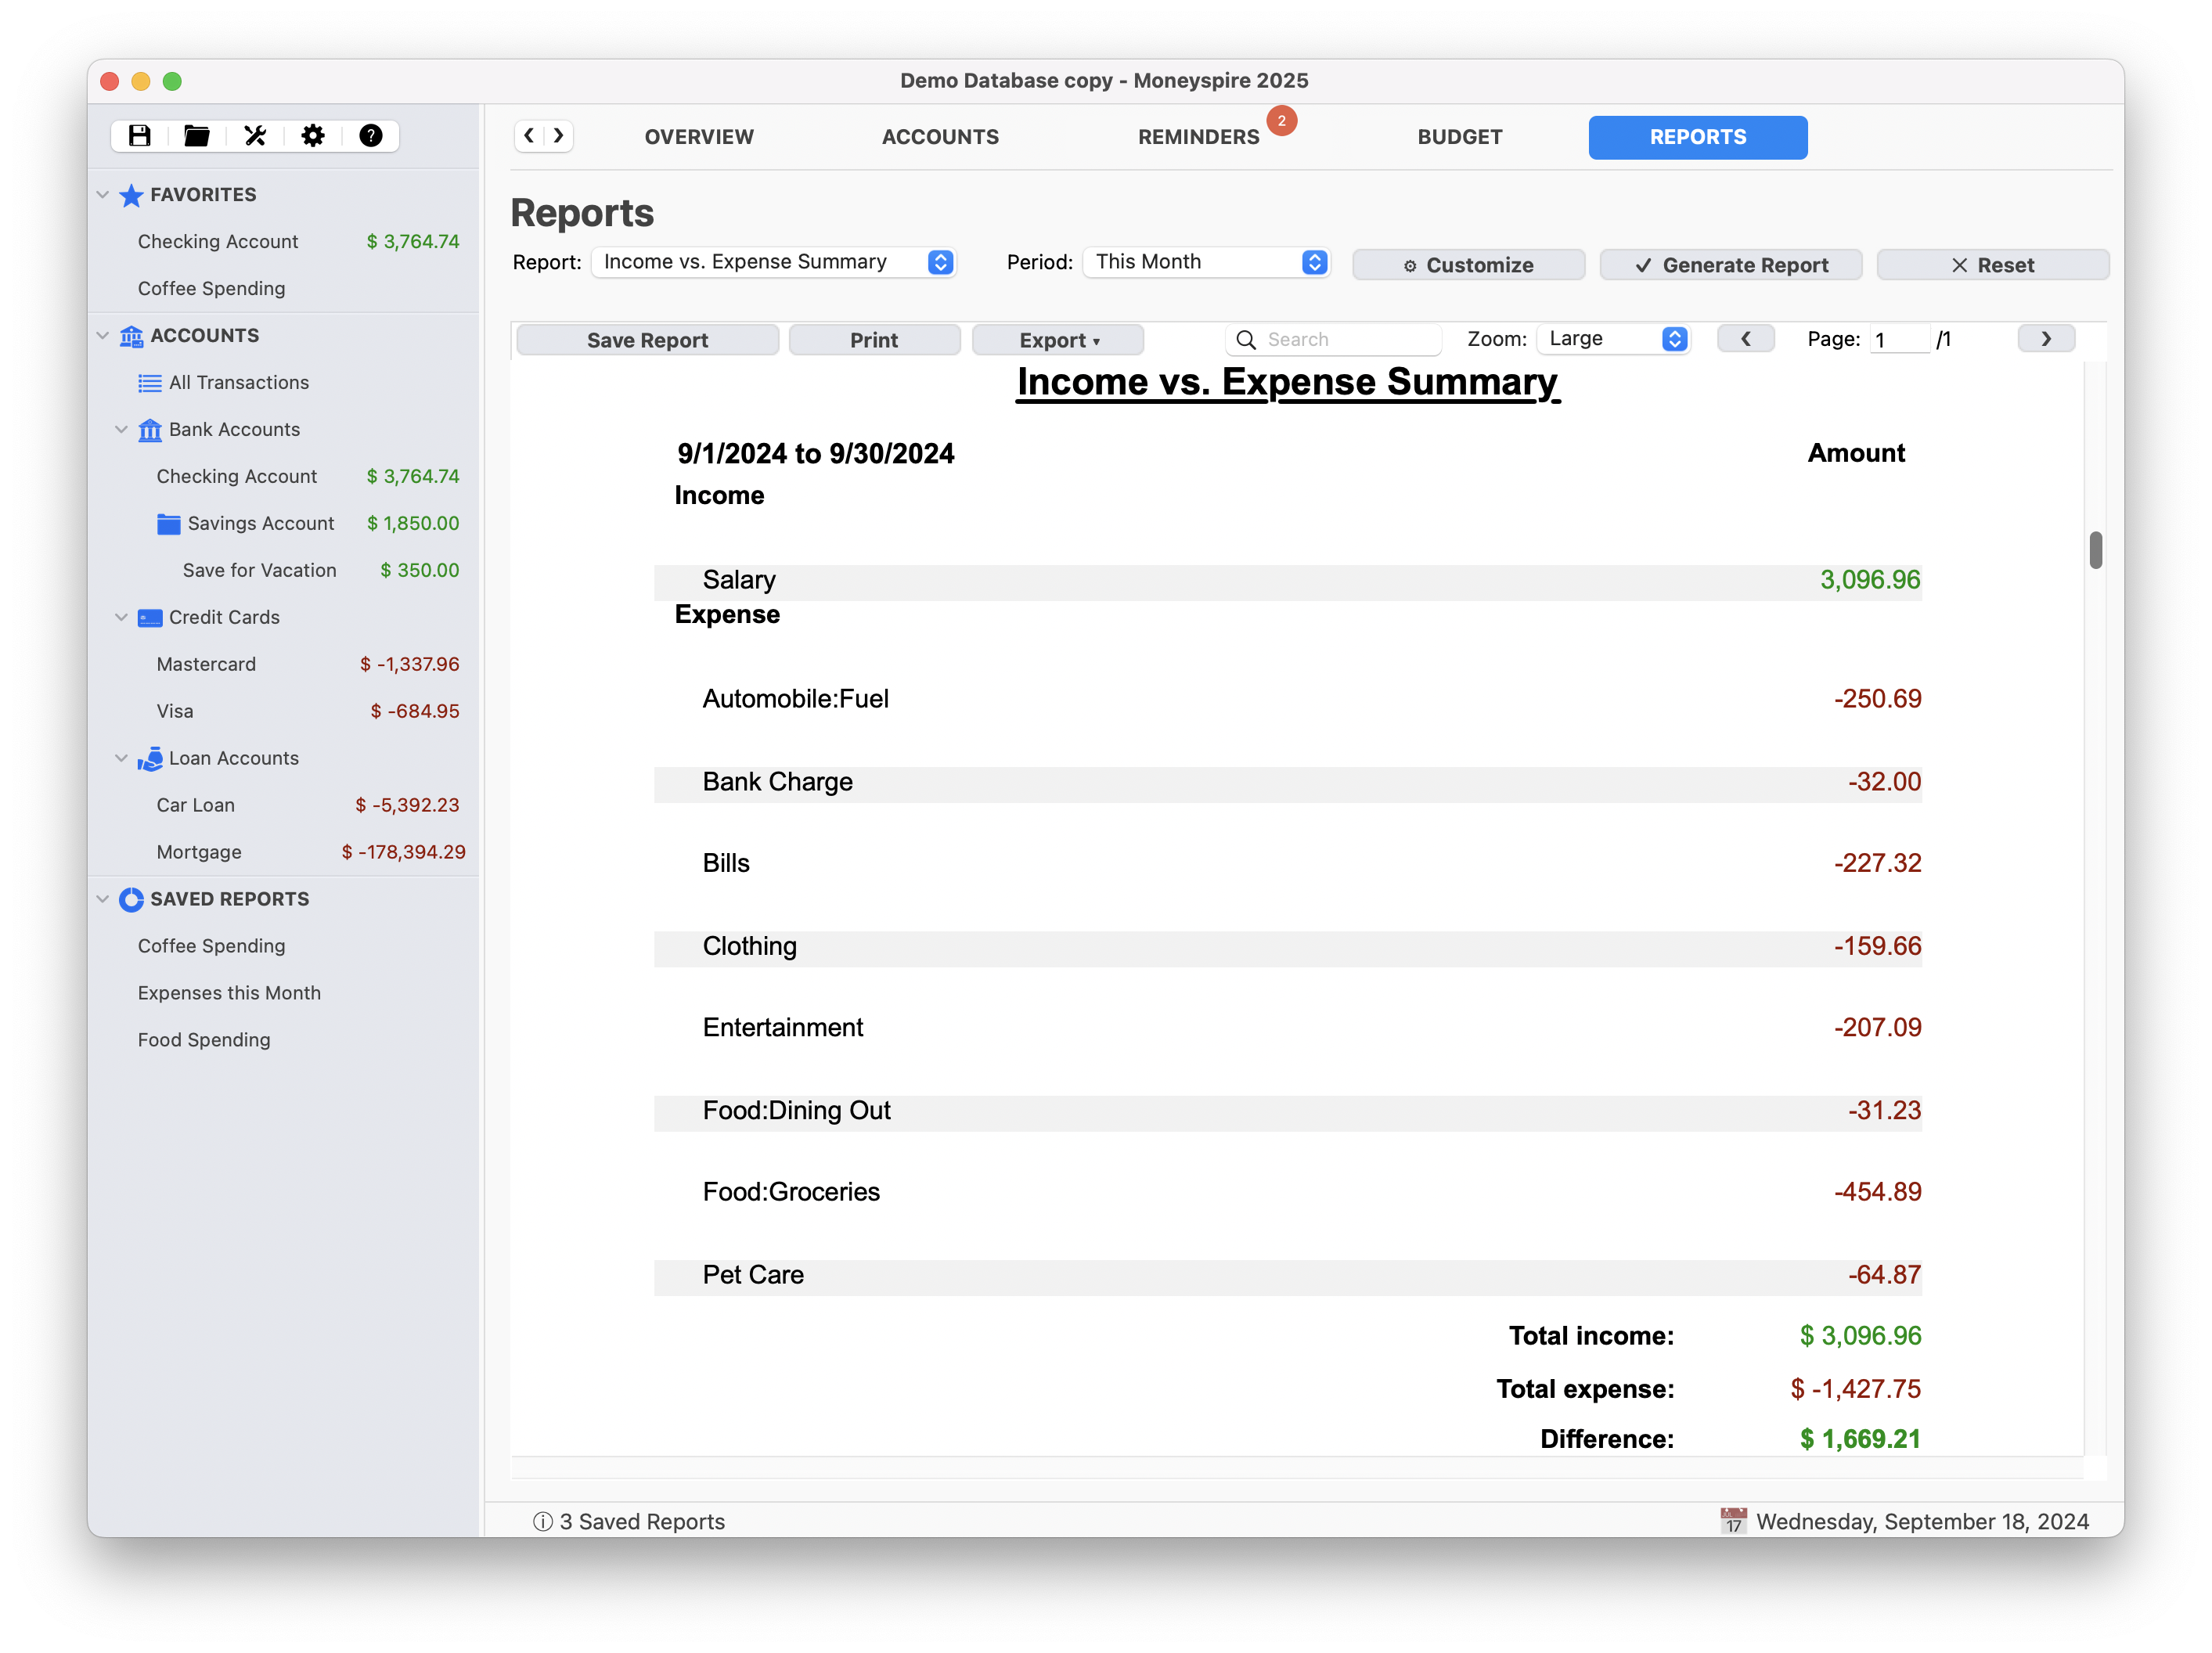Go to previous report page arrow
Image resolution: width=2212 pixels, height=1653 pixels.
[x=1746, y=339]
